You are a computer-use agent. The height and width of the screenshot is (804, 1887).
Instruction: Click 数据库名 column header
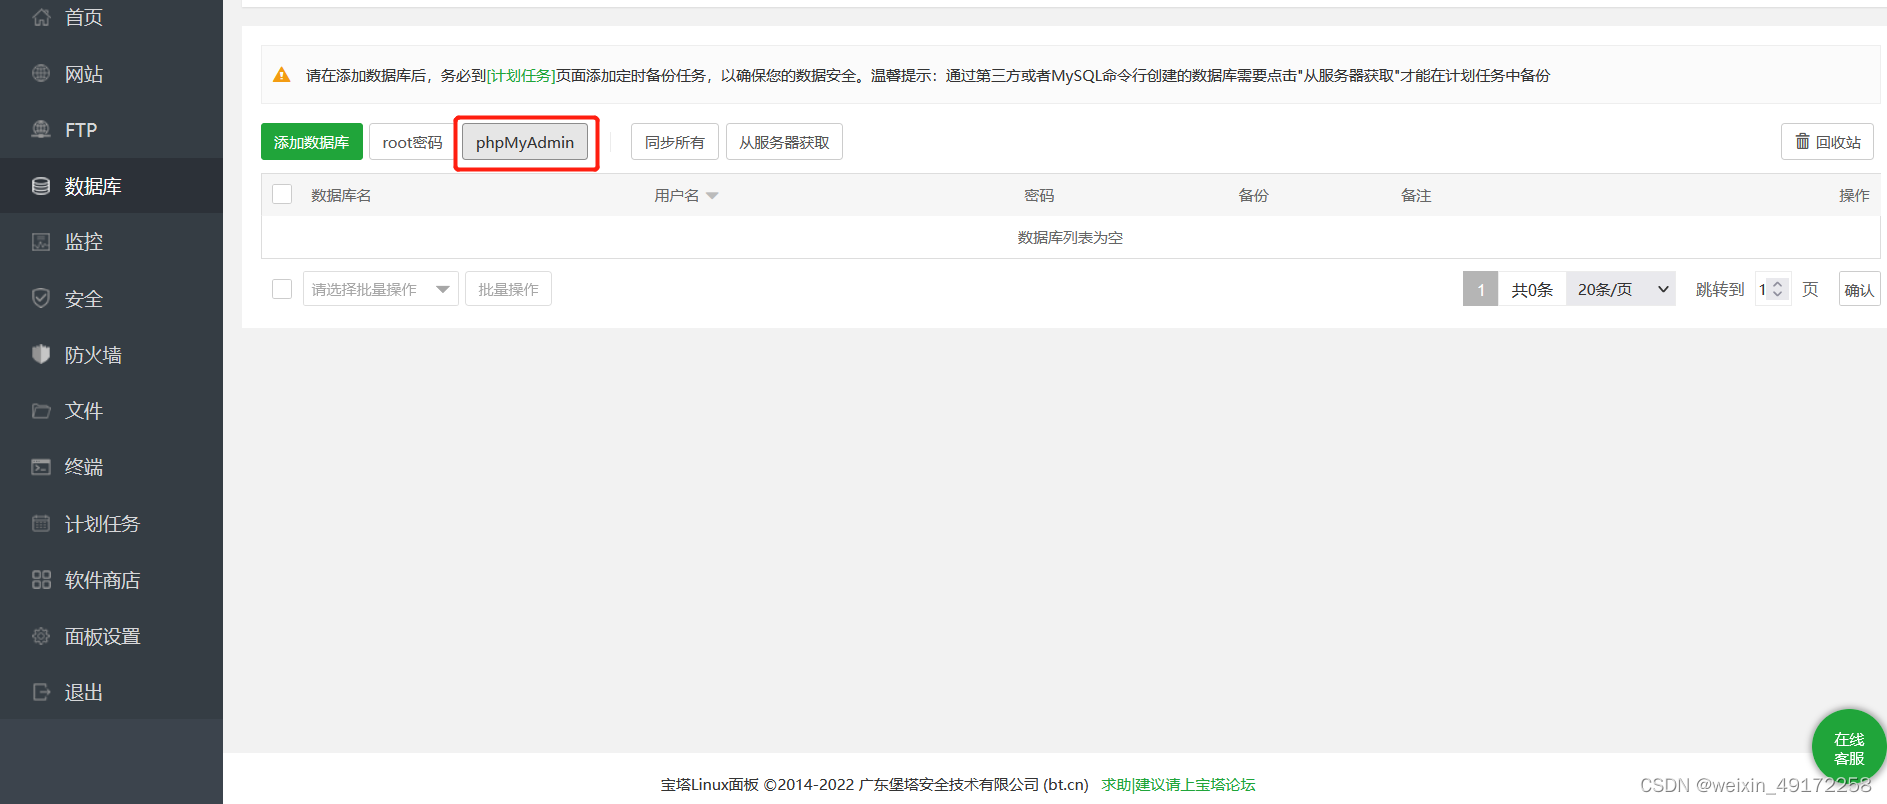coord(341,195)
